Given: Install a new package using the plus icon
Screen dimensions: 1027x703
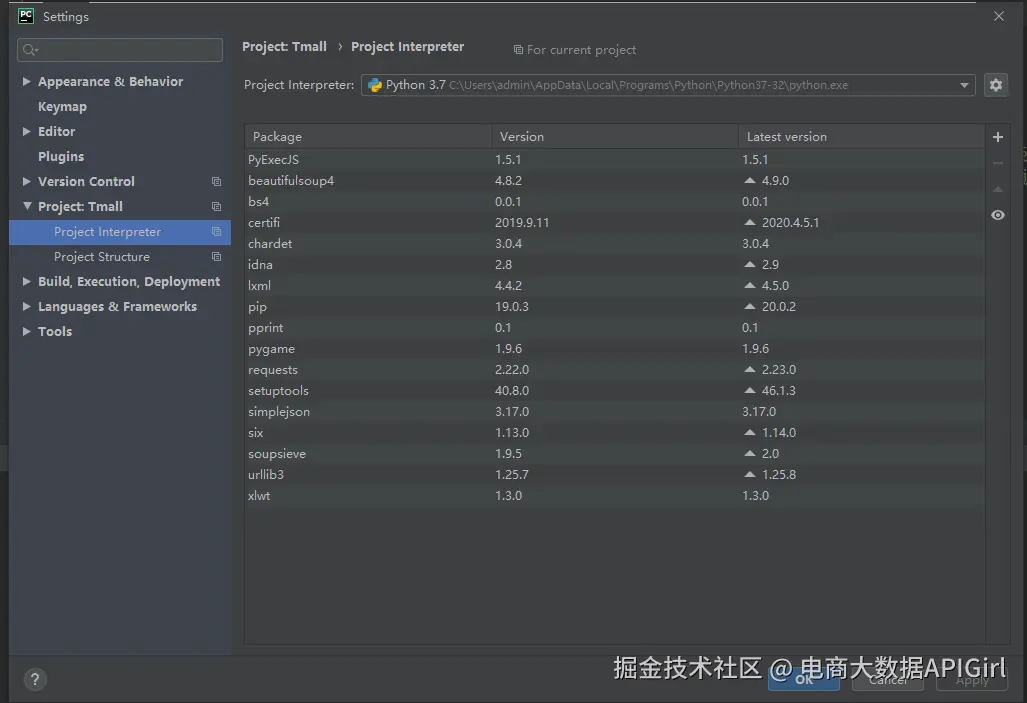Looking at the screenshot, I should (996, 136).
